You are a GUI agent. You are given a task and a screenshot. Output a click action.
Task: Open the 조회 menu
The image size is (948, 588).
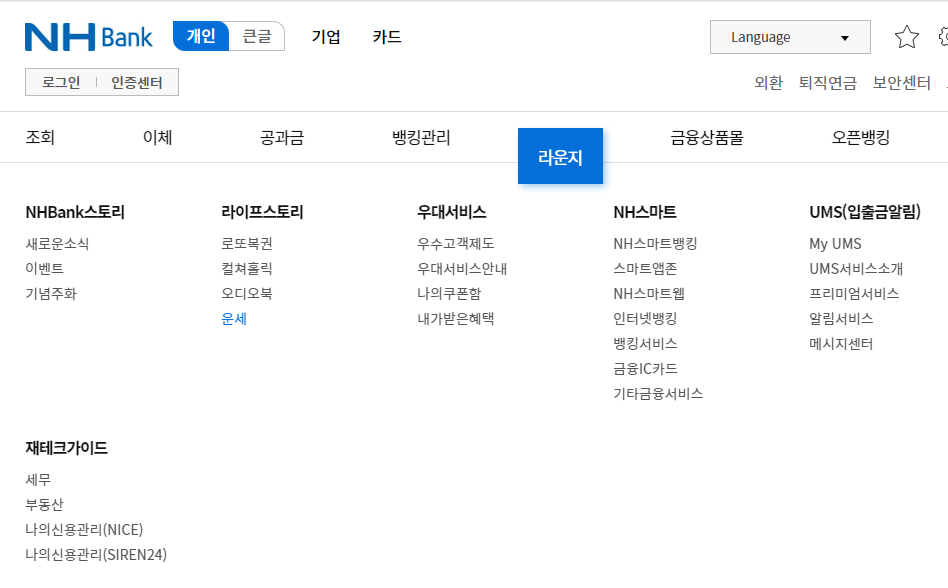[40, 137]
